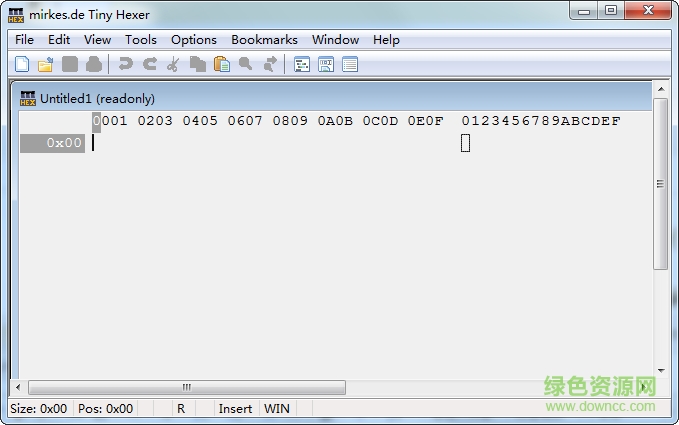The image size is (679, 425).
Task: Click the ASCII pane caret box
Action: click(466, 143)
